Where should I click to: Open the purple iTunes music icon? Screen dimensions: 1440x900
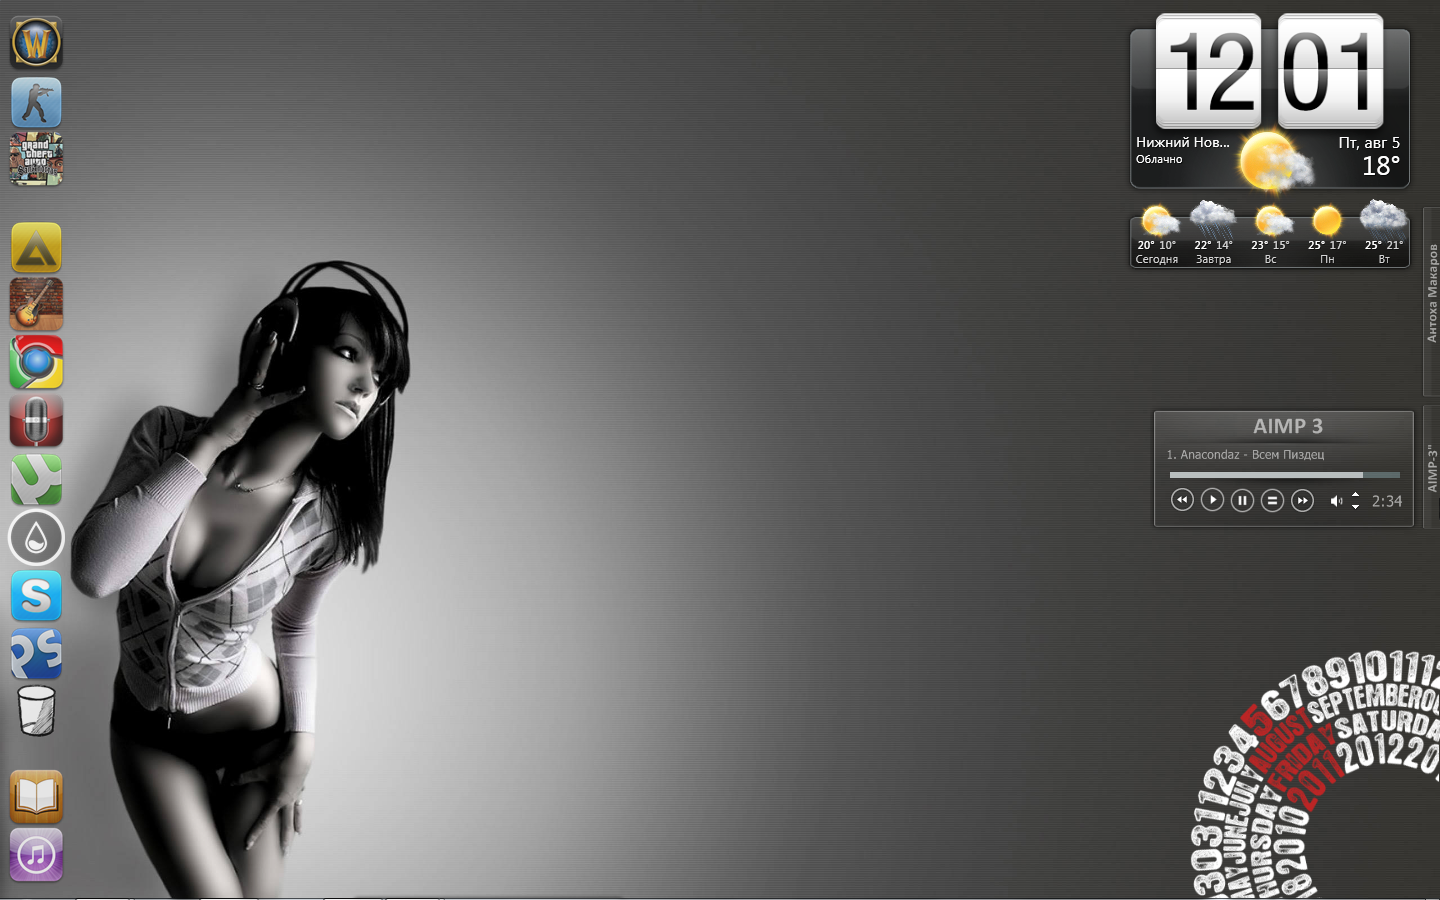pyautogui.click(x=36, y=855)
